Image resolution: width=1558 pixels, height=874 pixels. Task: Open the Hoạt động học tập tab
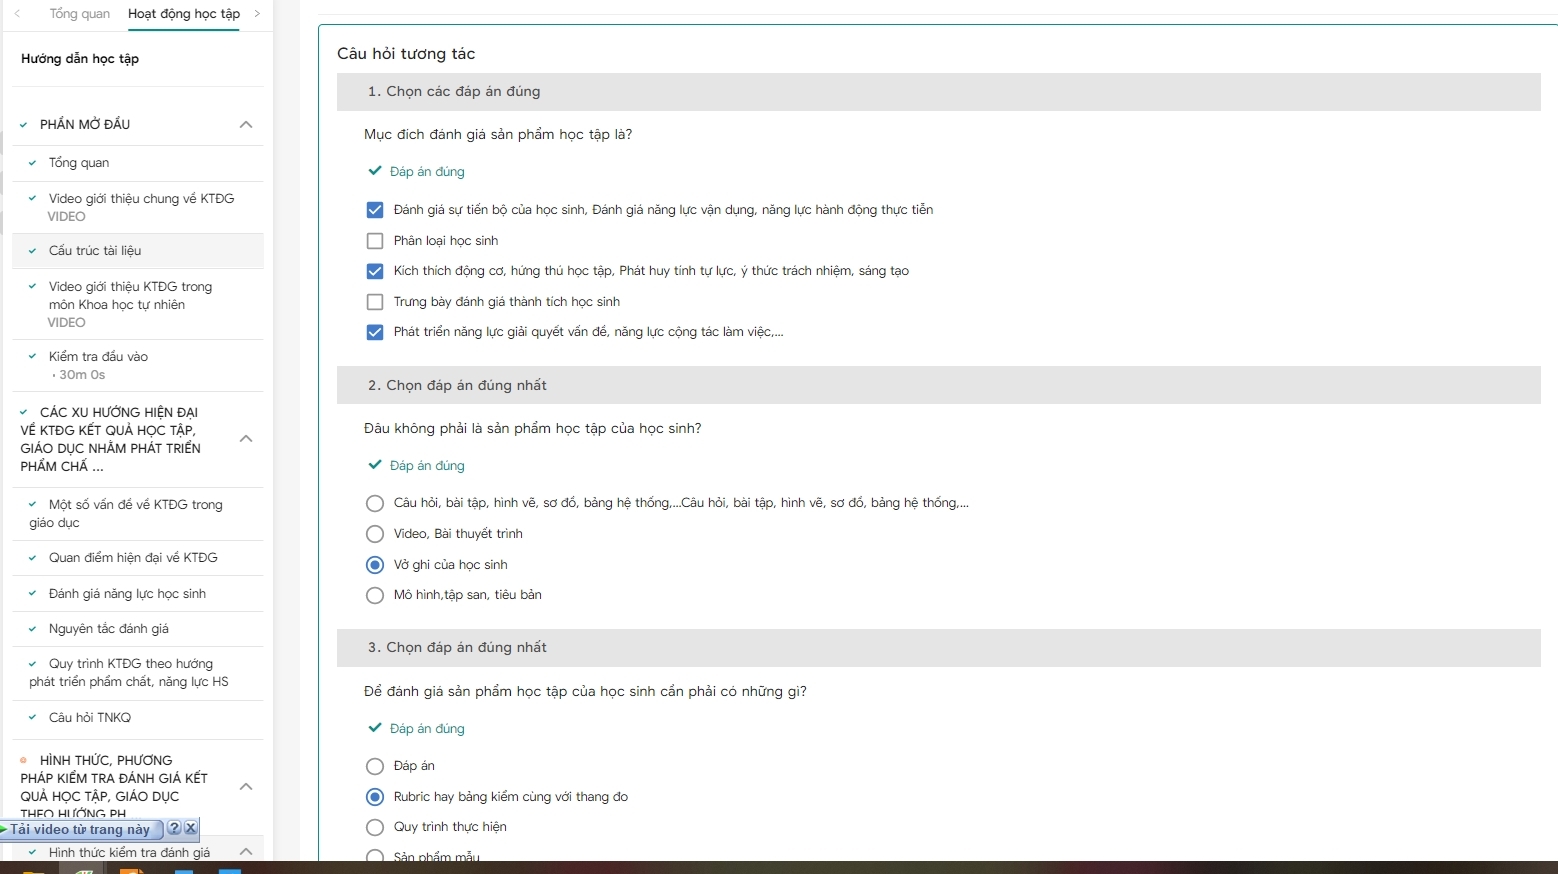184,14
